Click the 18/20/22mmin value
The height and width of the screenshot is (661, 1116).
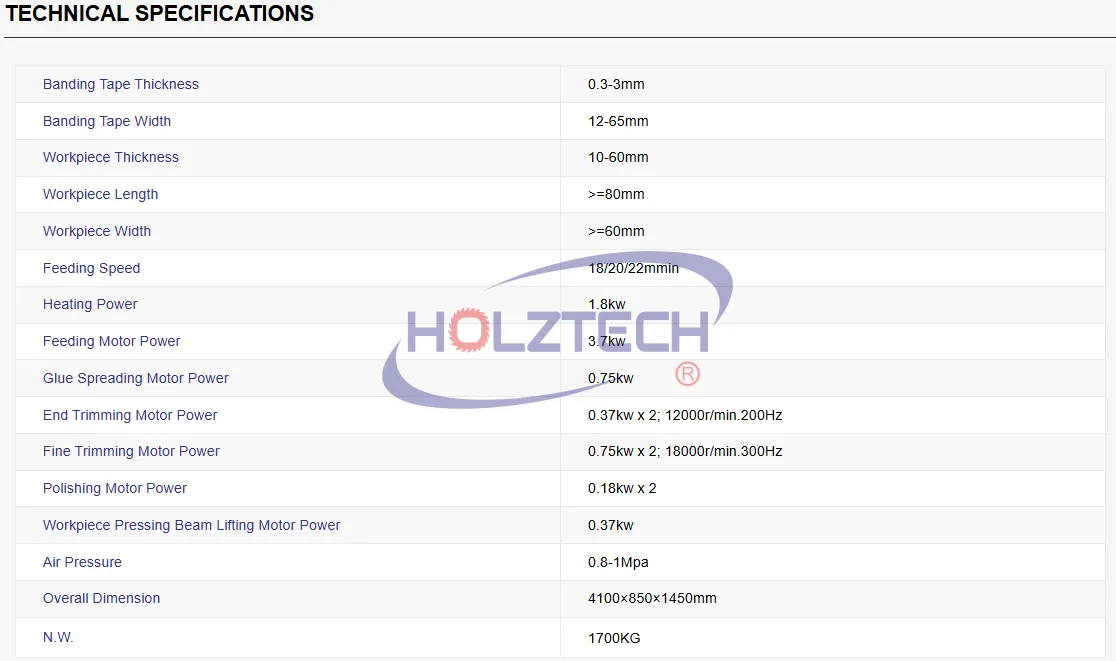coord(633,268)
